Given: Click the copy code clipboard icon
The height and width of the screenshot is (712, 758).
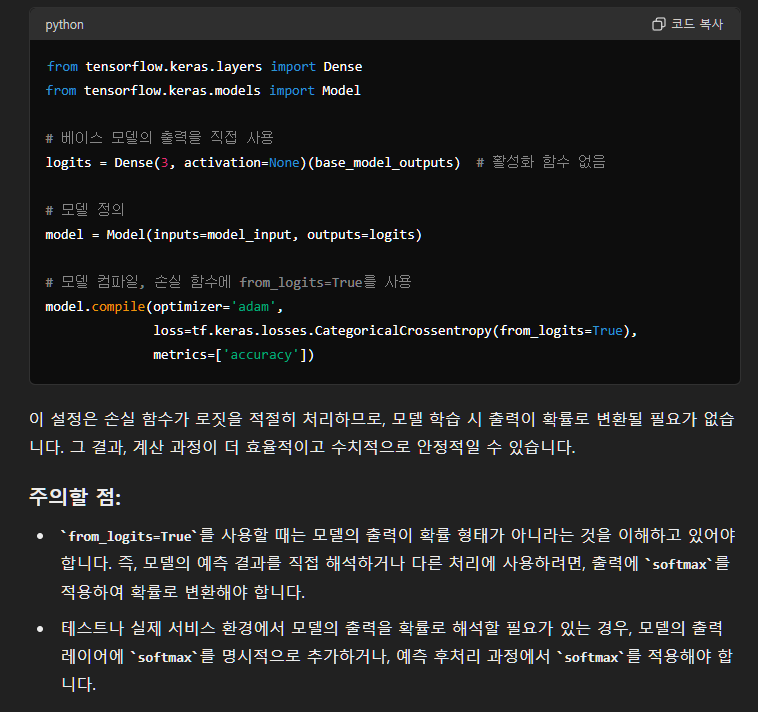Looking at the screenshot, I should [658, 24].
